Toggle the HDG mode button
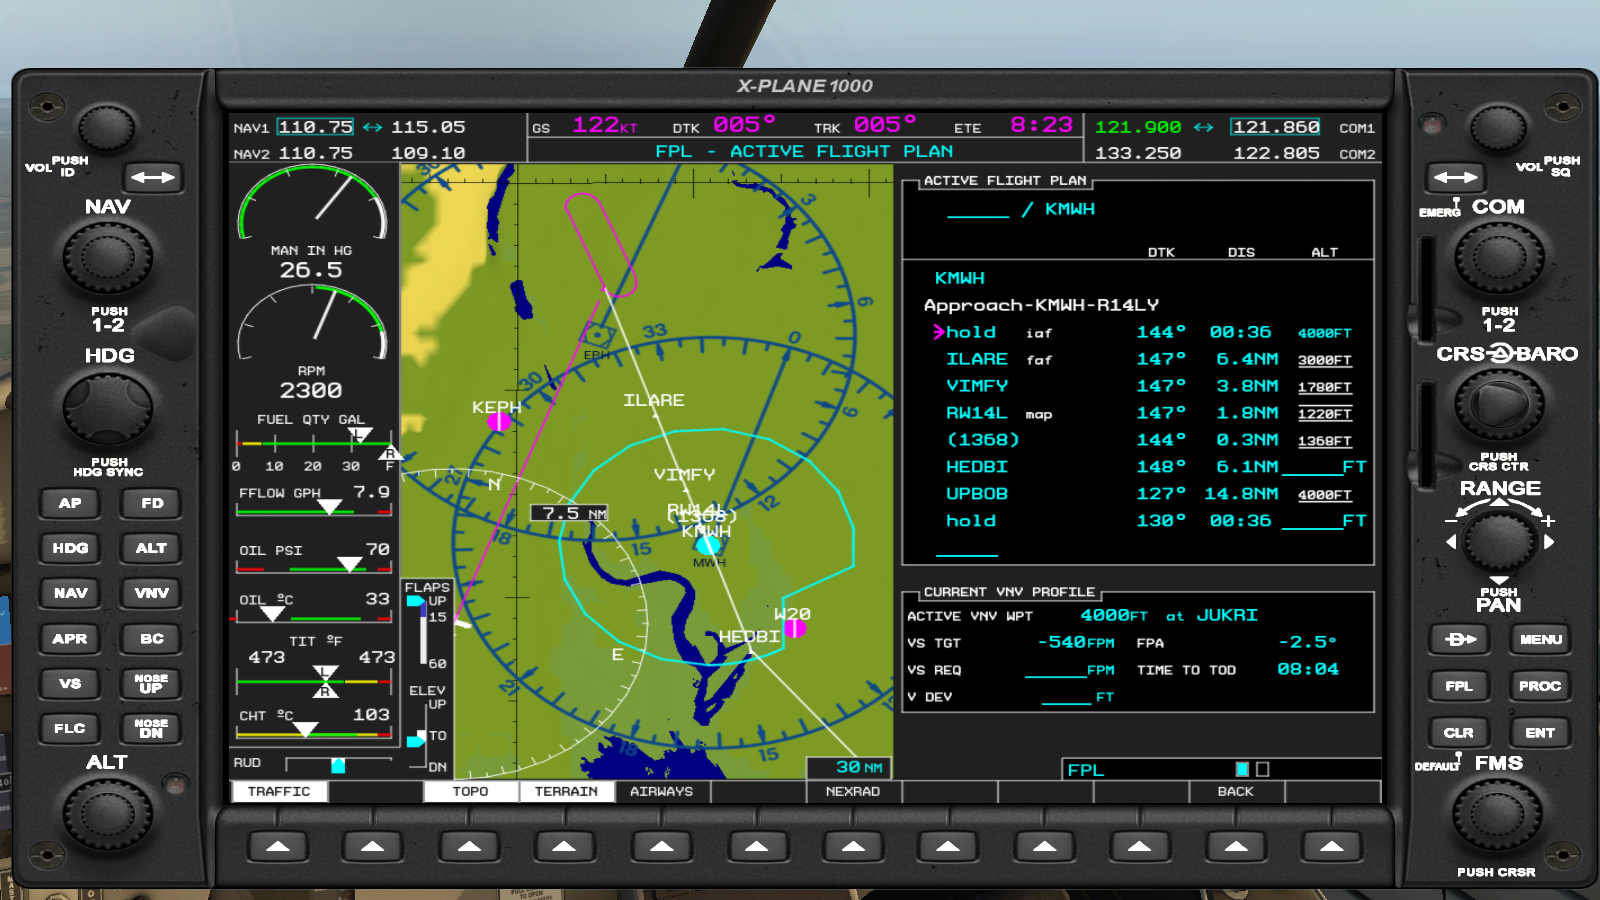Image resolution: width=1600 pixels, height=900 pixels. pos(70,548)
